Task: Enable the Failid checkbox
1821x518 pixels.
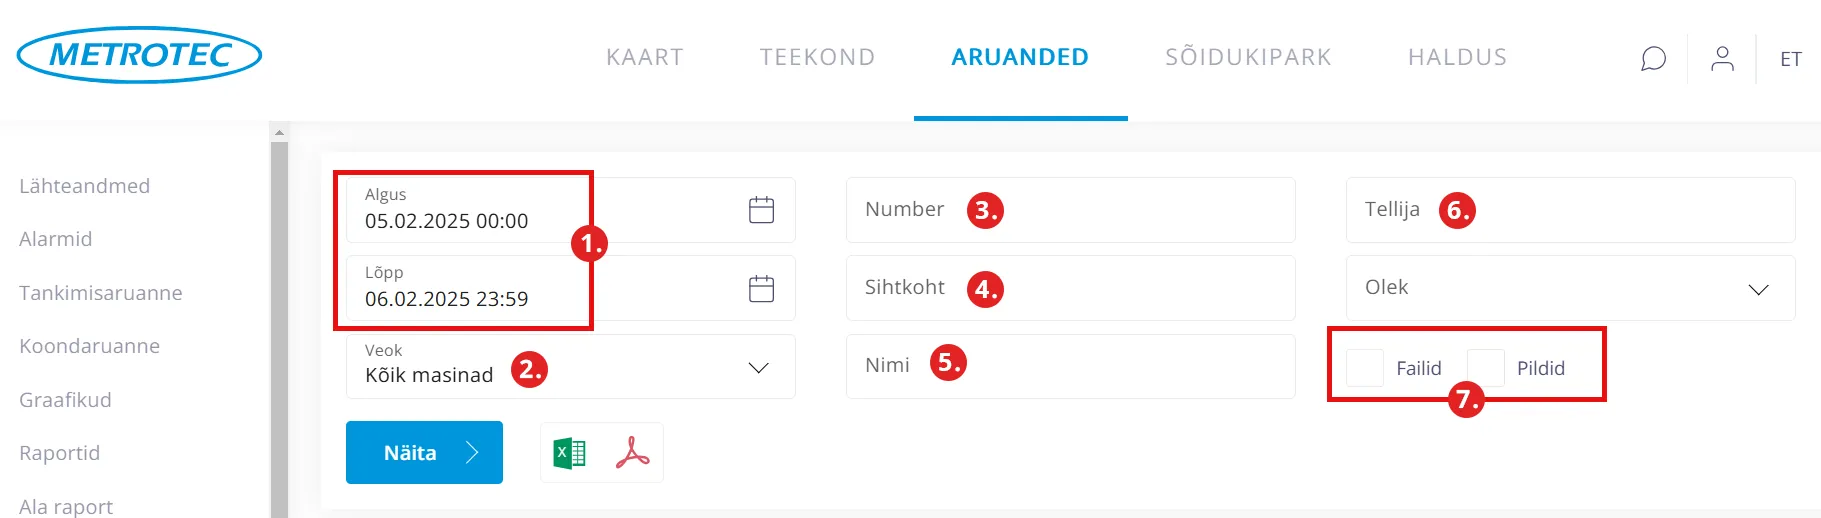Action: point(1365,368)
